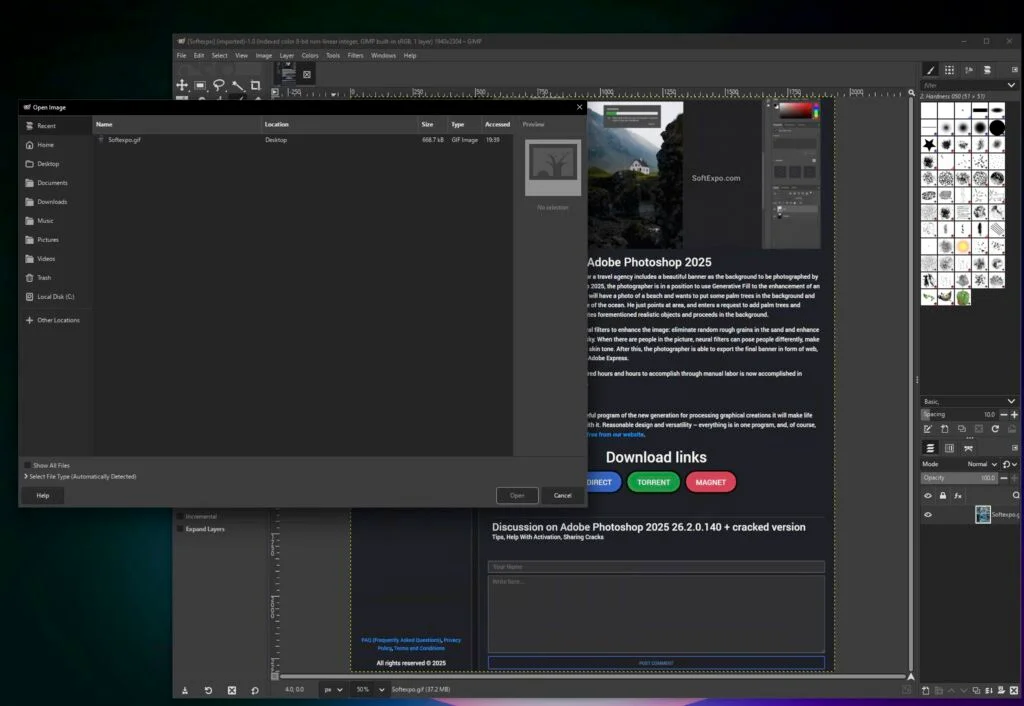Select the Crop tool in the toolbox
This screenshot has width=1024, height=706.
[x=256, y=84]
